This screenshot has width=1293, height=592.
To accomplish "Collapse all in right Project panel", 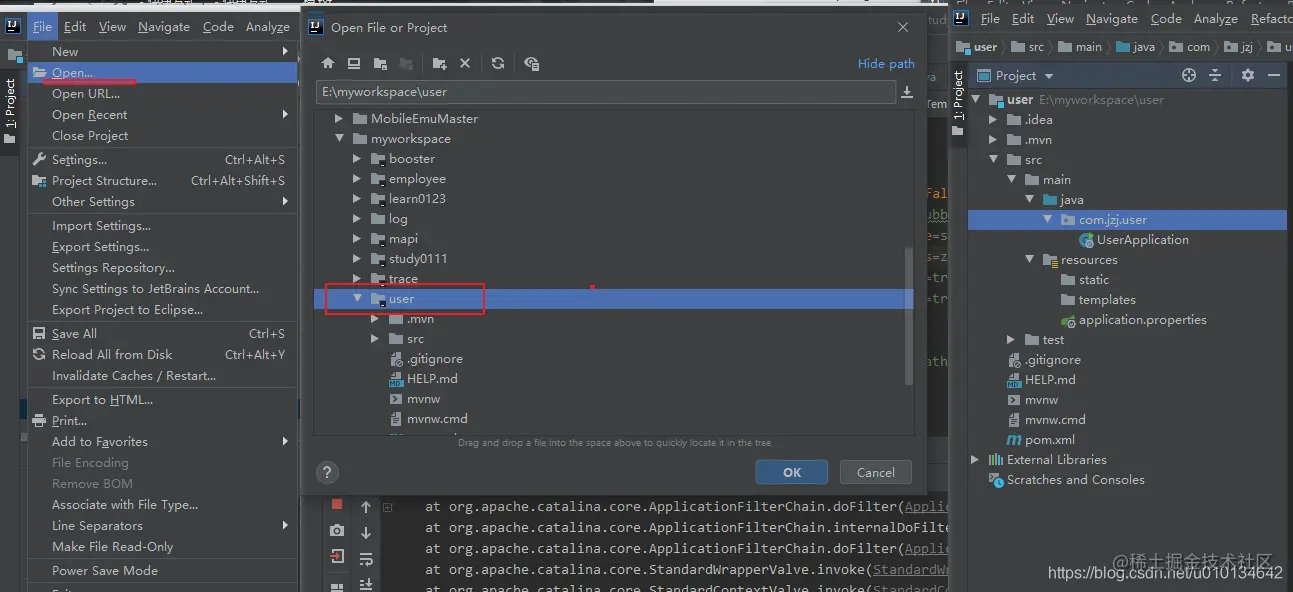I will pyautogui.click(x=1216, y=75).
